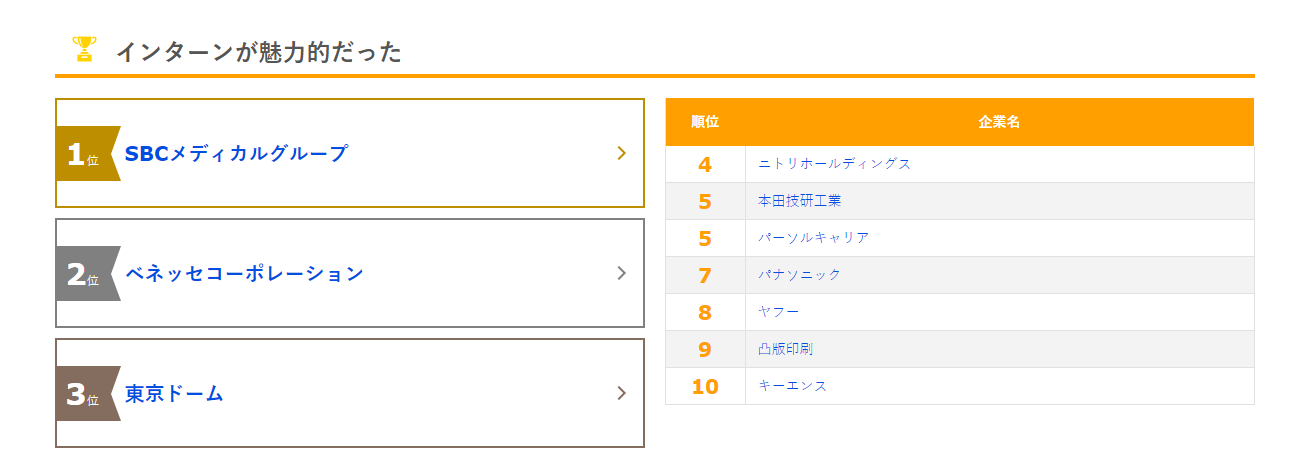Image resolution: width=1316 pixels, height=475 pixels.
Task: Expand the 東京ドーム chevron arrow
Action: (621, 393)
